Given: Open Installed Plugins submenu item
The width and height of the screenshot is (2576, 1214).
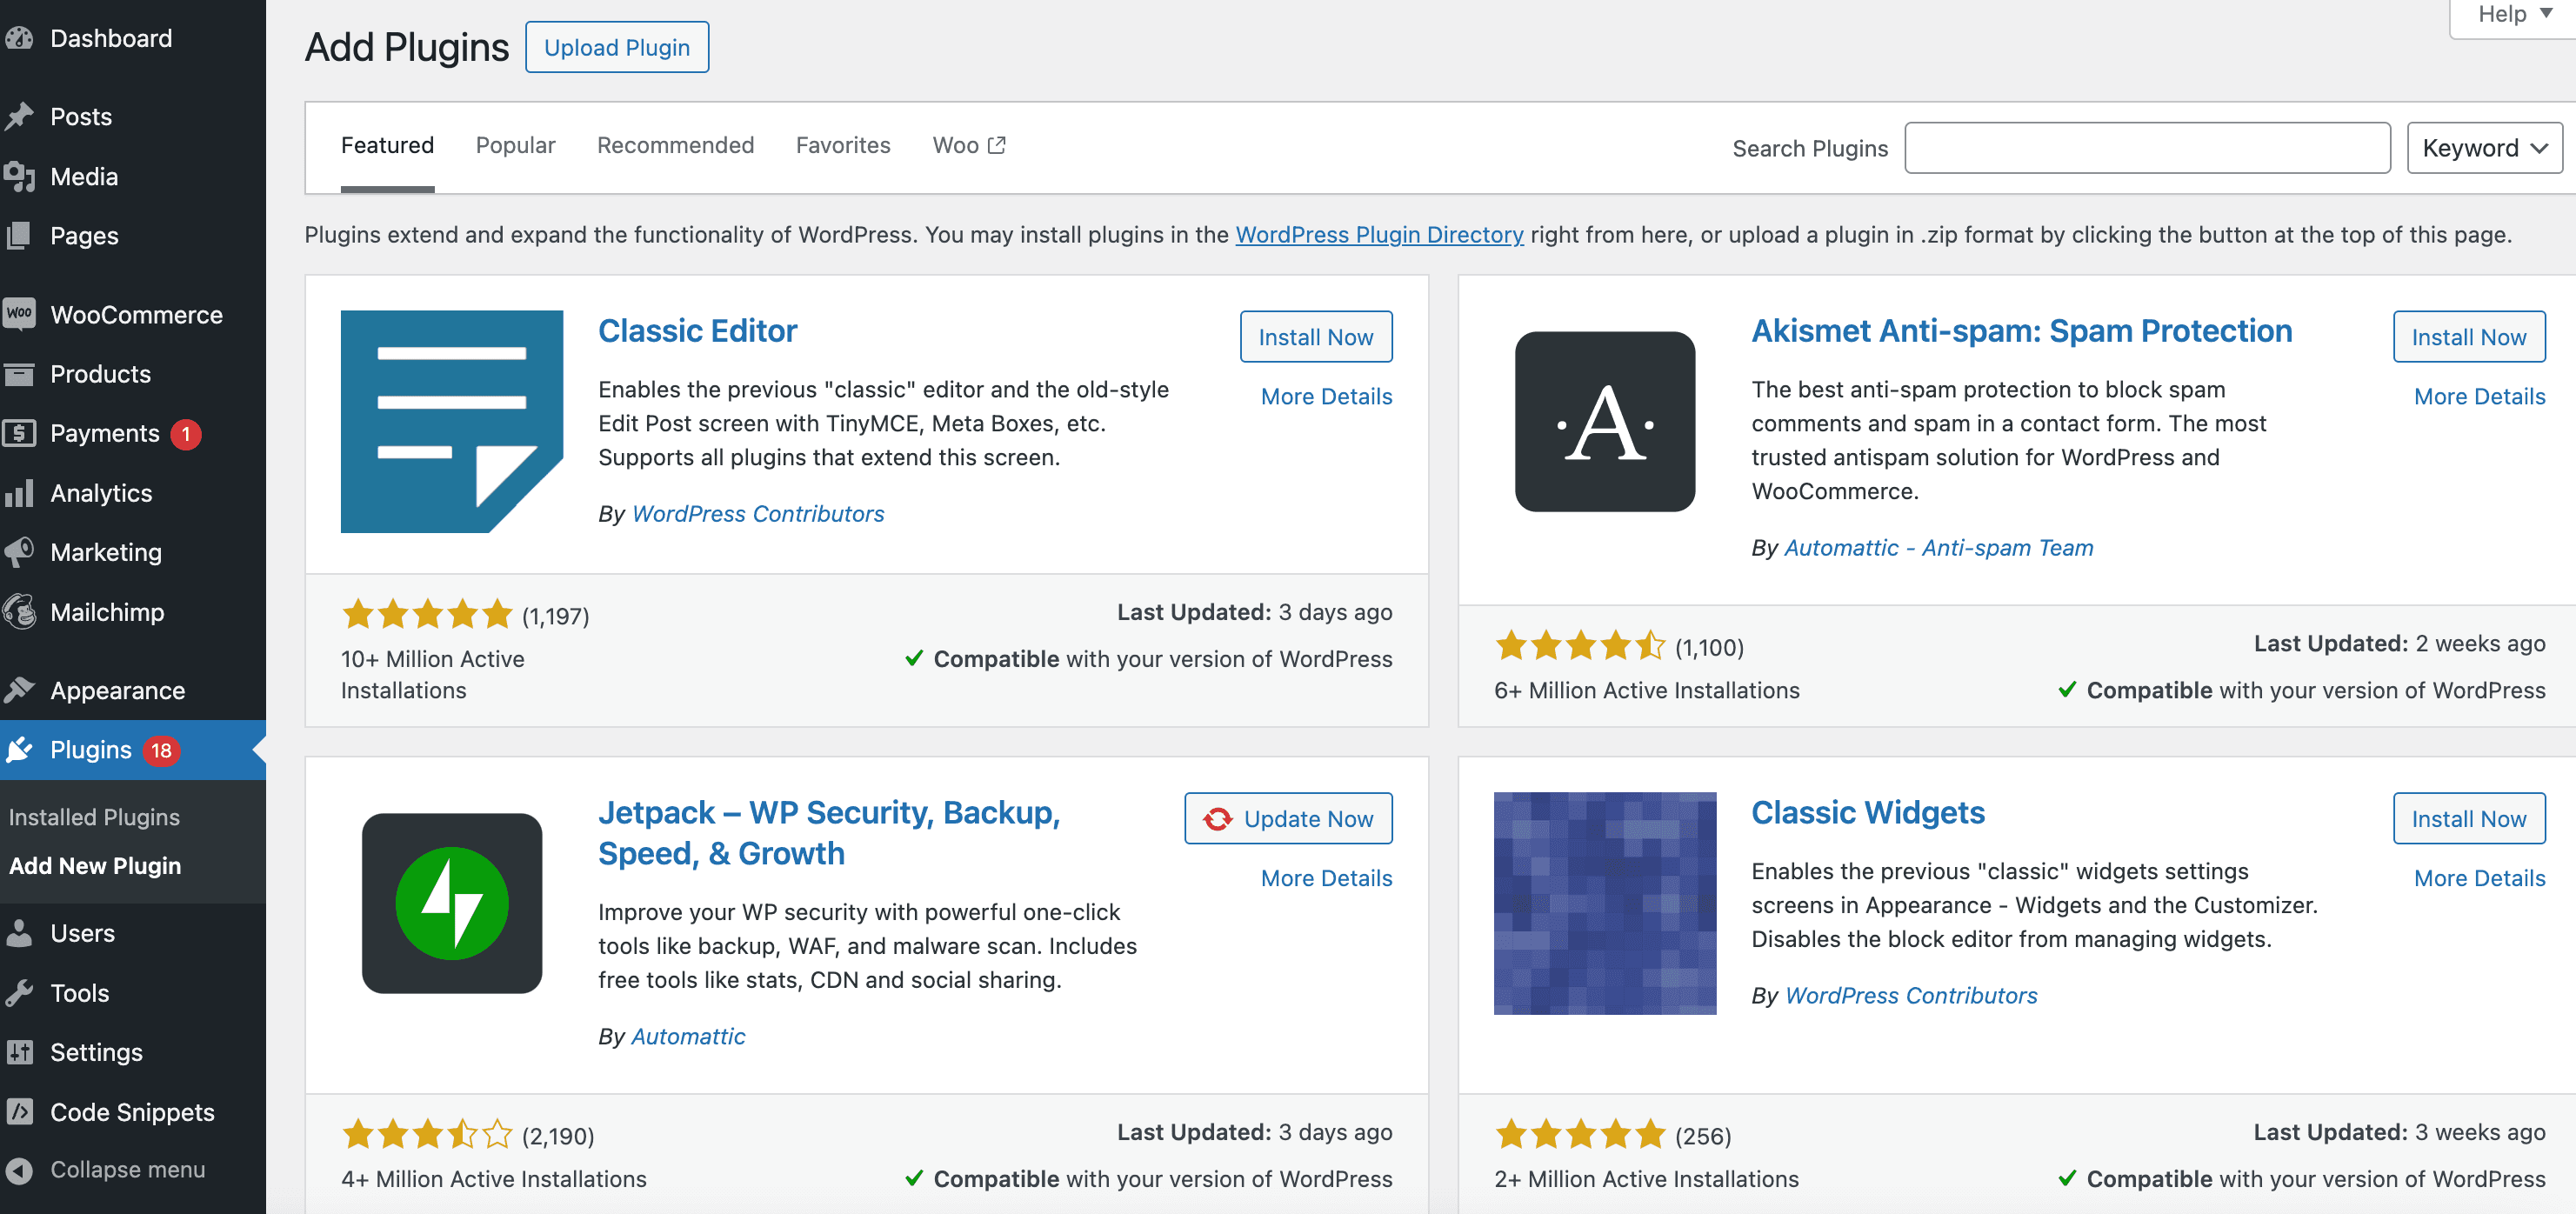Looking at the screenshot, I should point(94,817).
